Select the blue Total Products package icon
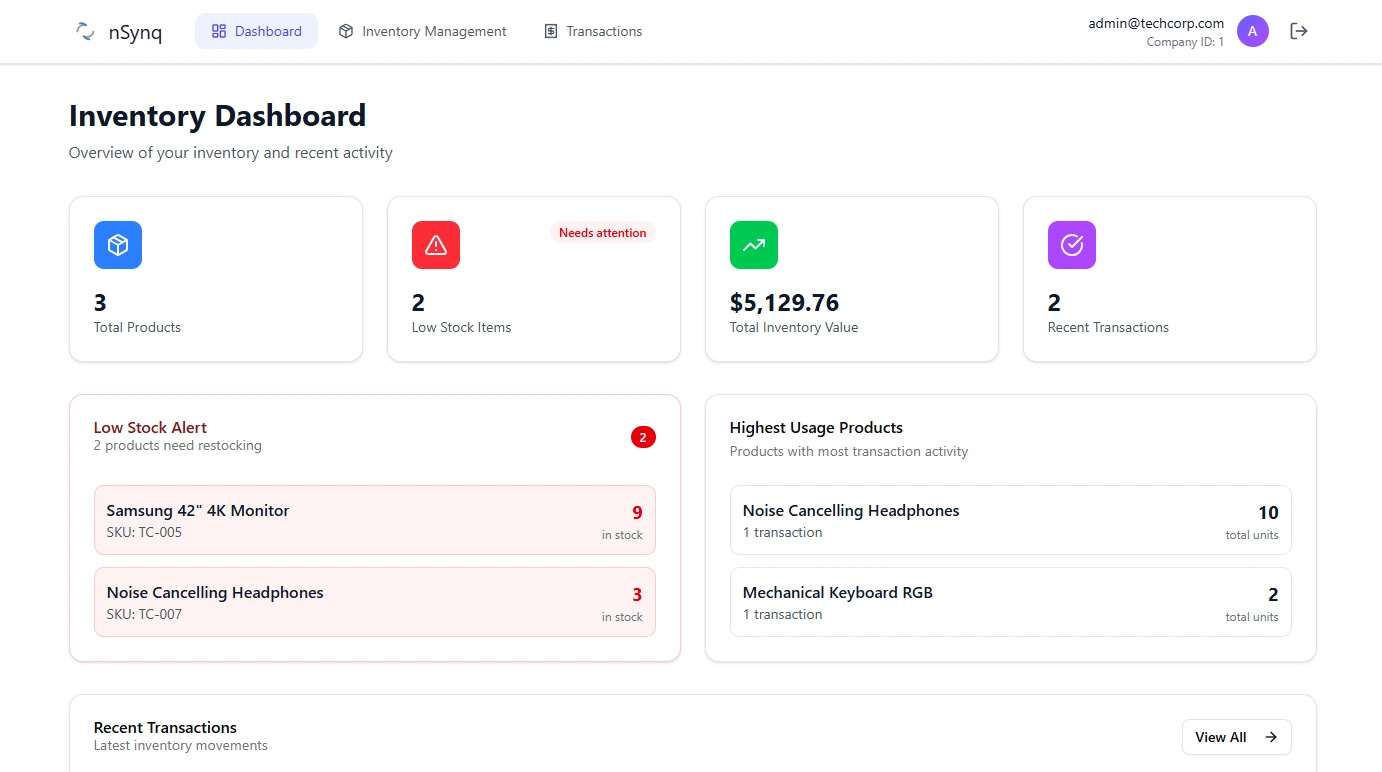 tap(117, 244)
